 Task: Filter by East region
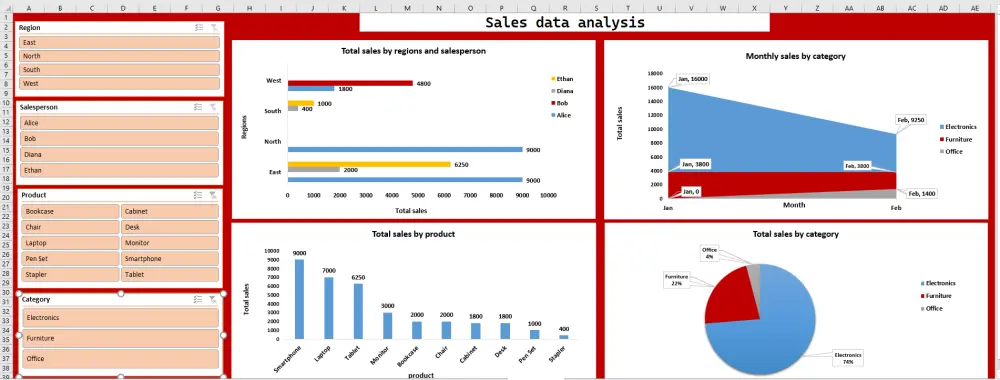(119, 42)
